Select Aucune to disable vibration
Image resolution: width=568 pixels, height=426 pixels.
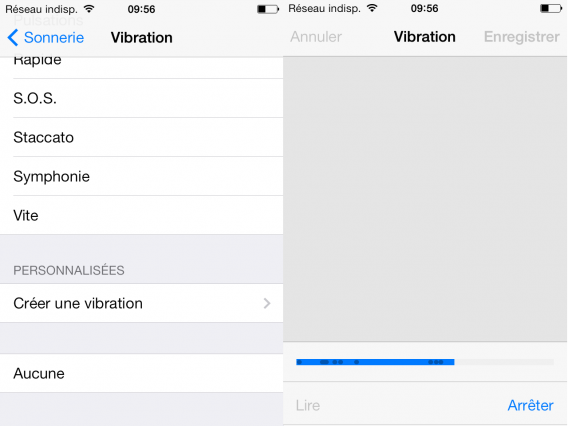point(141,373)
